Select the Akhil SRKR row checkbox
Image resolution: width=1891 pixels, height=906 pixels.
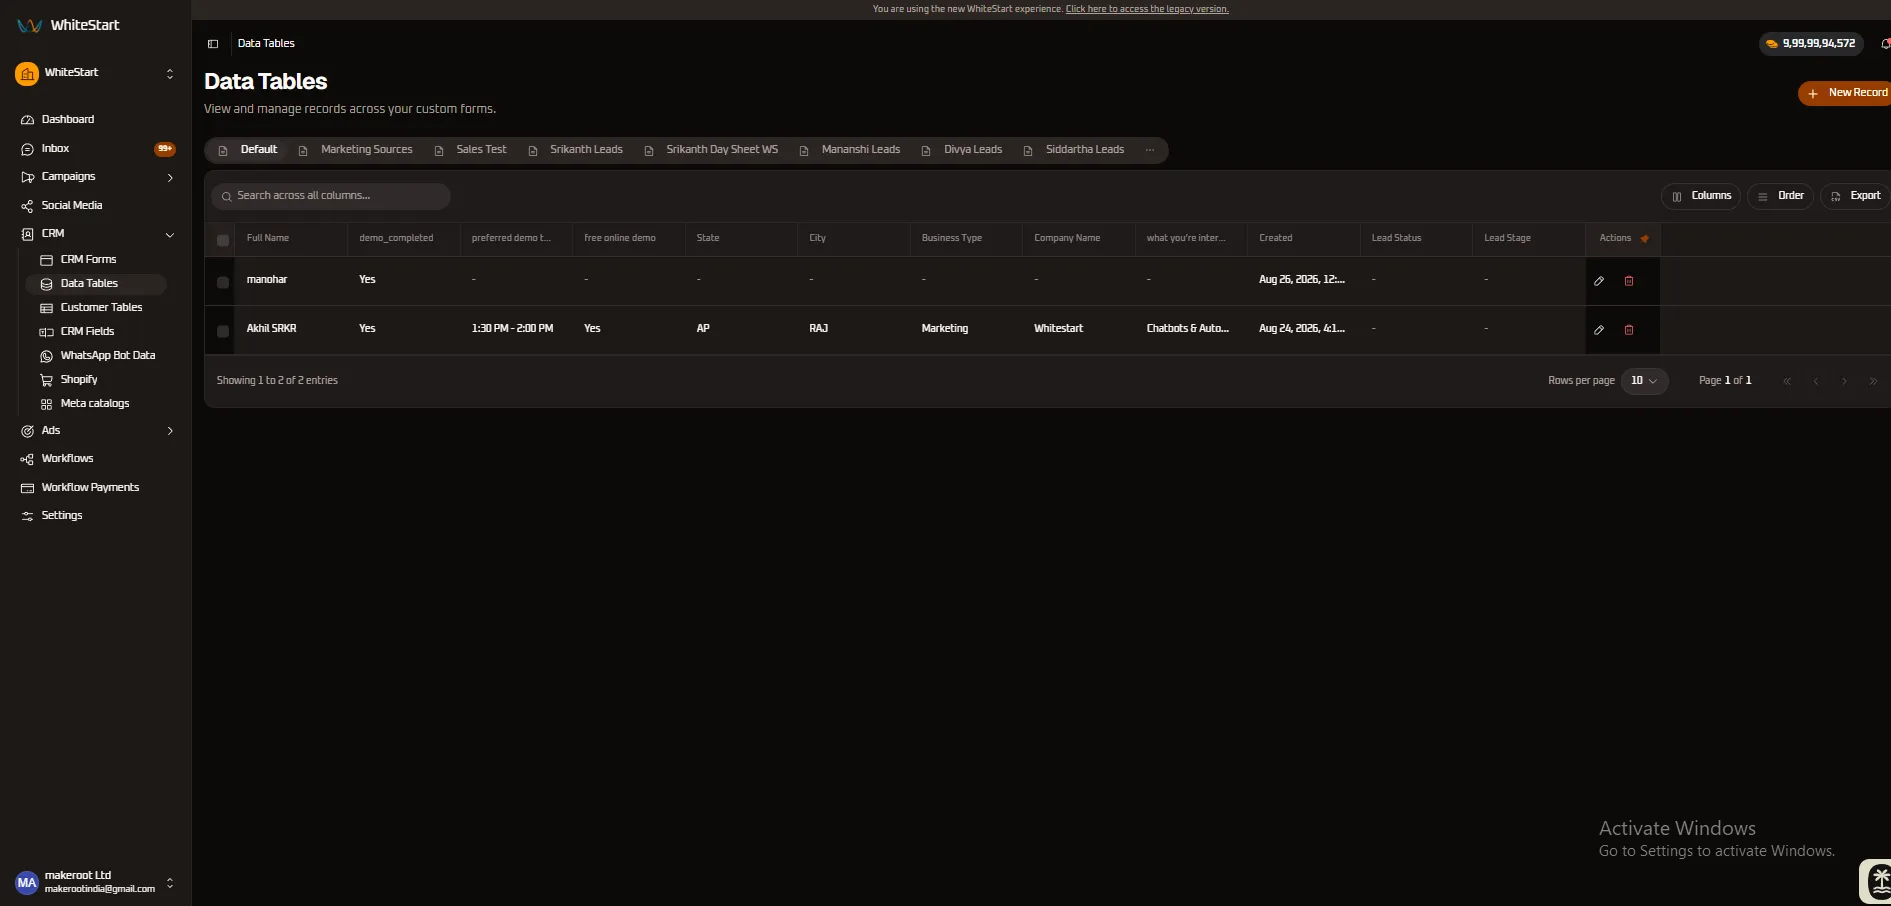[223, 331]
